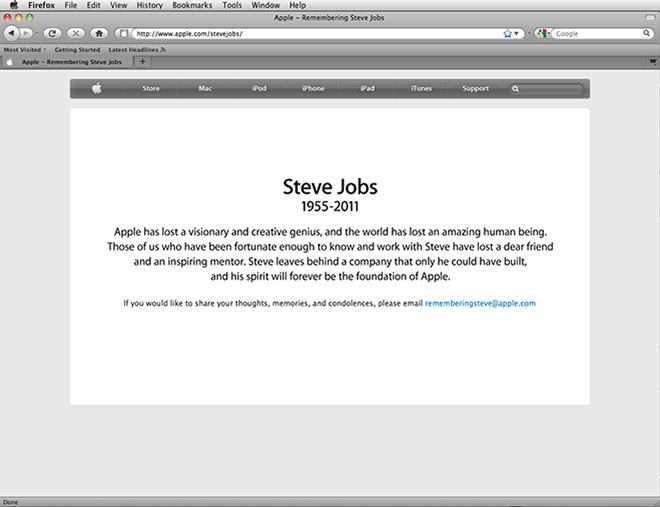Go to iPhone in Apple navigation
The width and height of the screenshot is (660, 507).
(x=313, y=88)
